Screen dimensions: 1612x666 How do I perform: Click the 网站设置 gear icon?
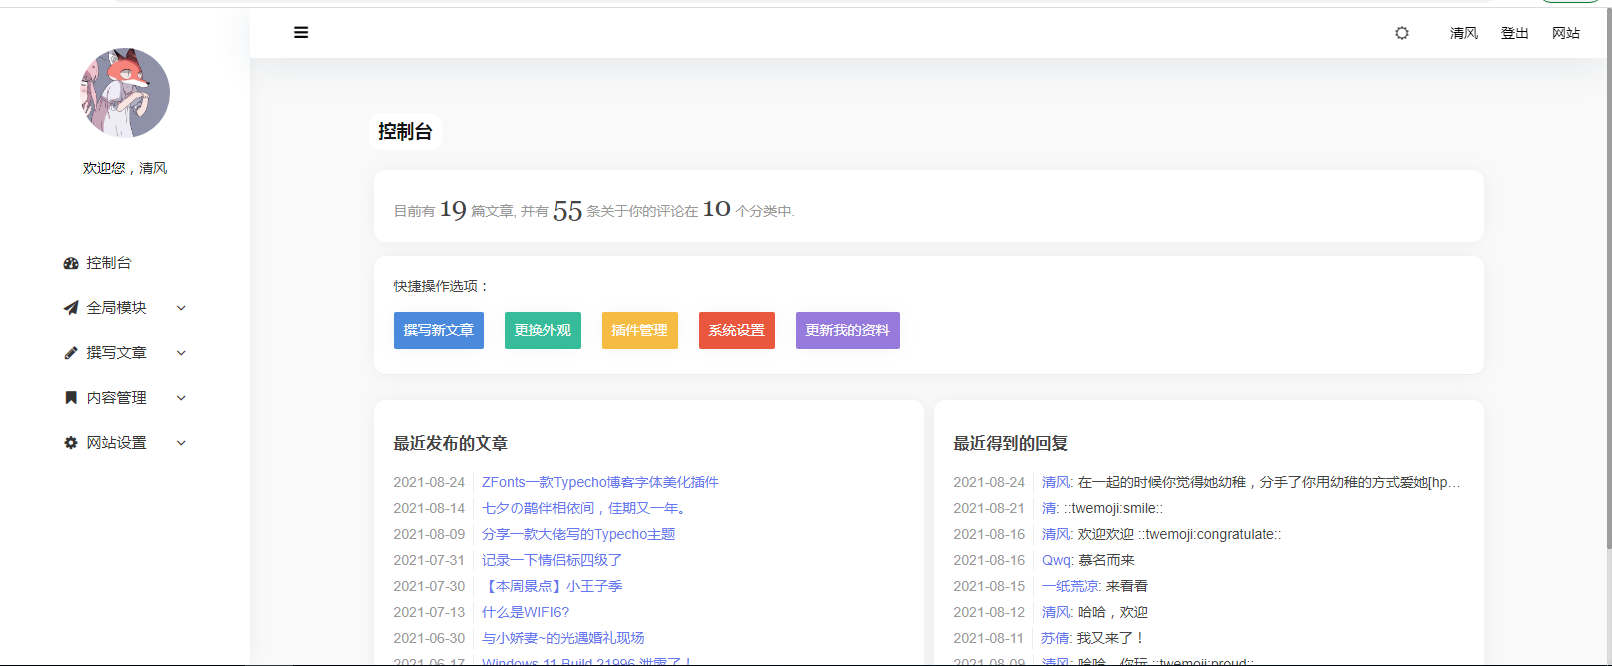pyautogui.click(x=71, y=443)
